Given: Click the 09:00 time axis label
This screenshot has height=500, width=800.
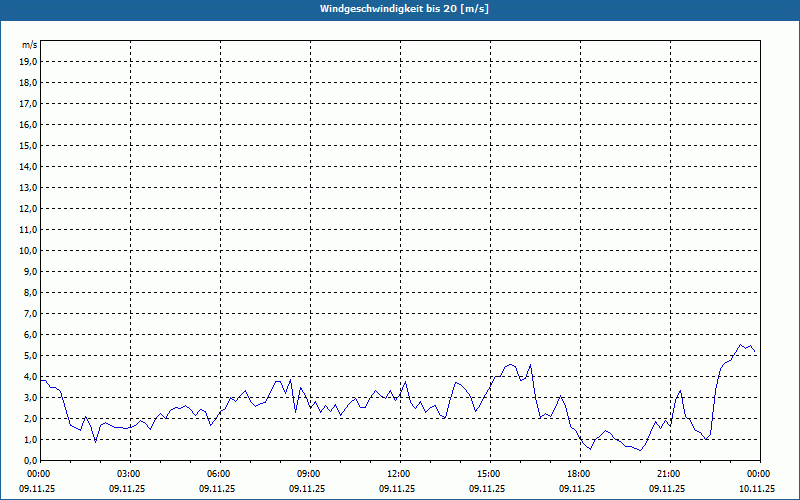Looking at the screenshot, I should point(309,474).
